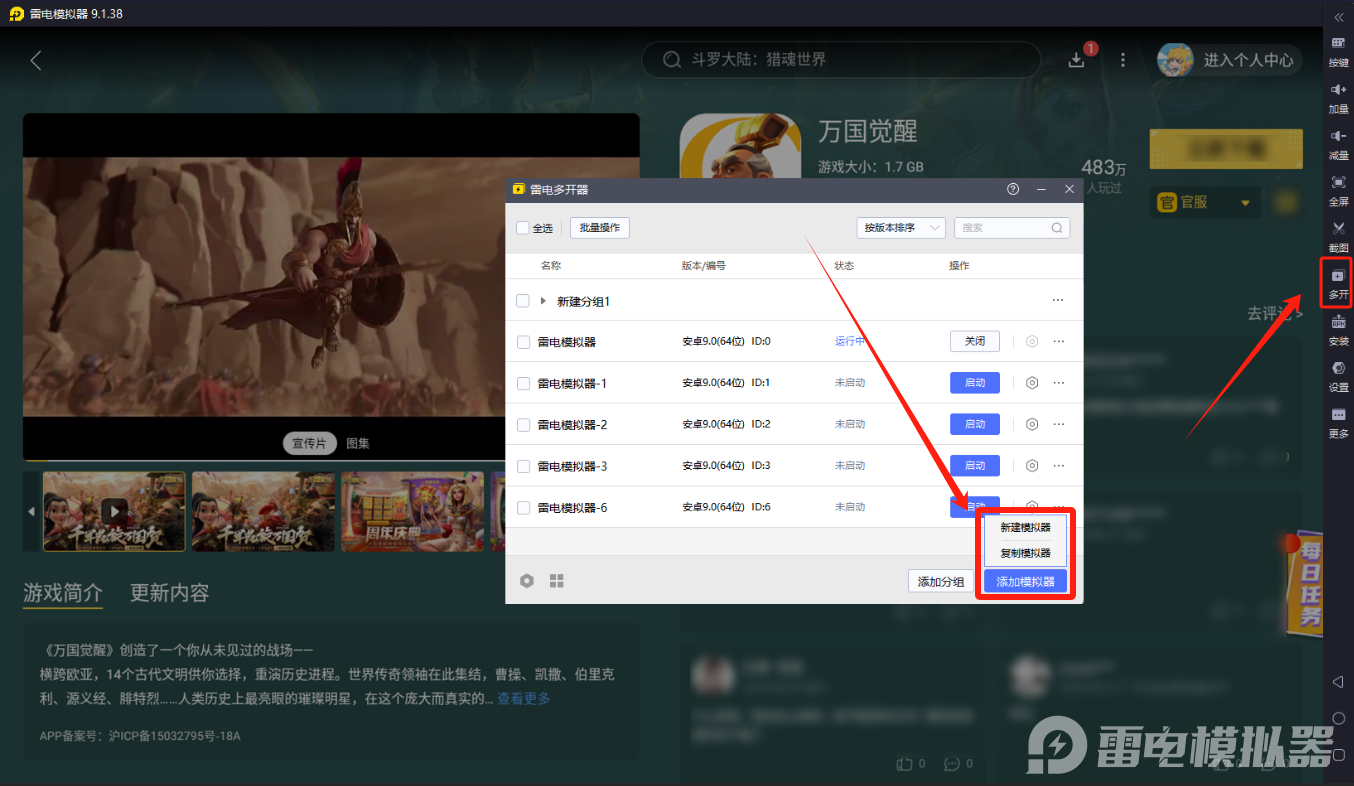Open the 官服 server dropdown

pyautogui.click(x=1206, y=201)
